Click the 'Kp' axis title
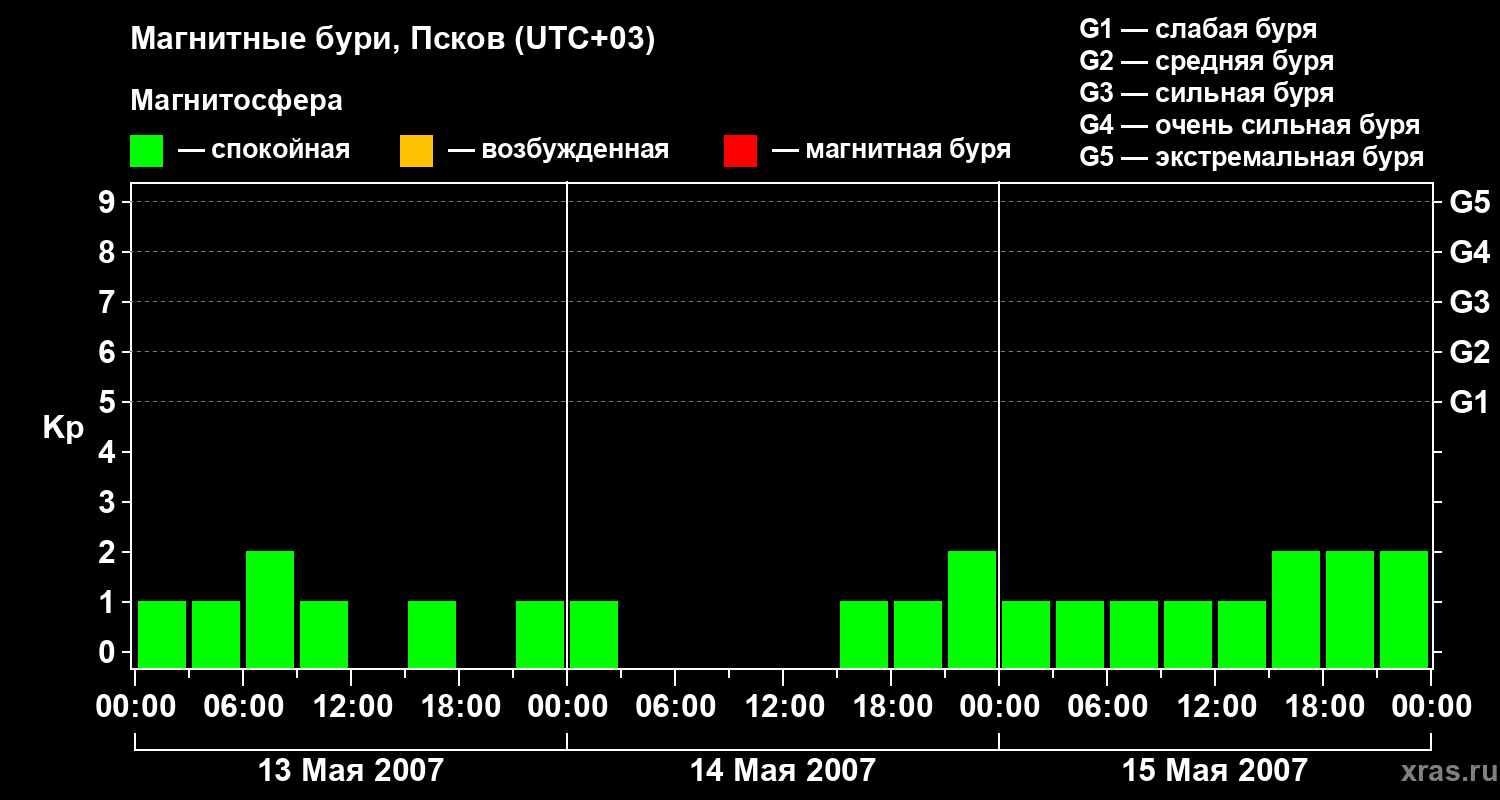 [x=64, y=428]
